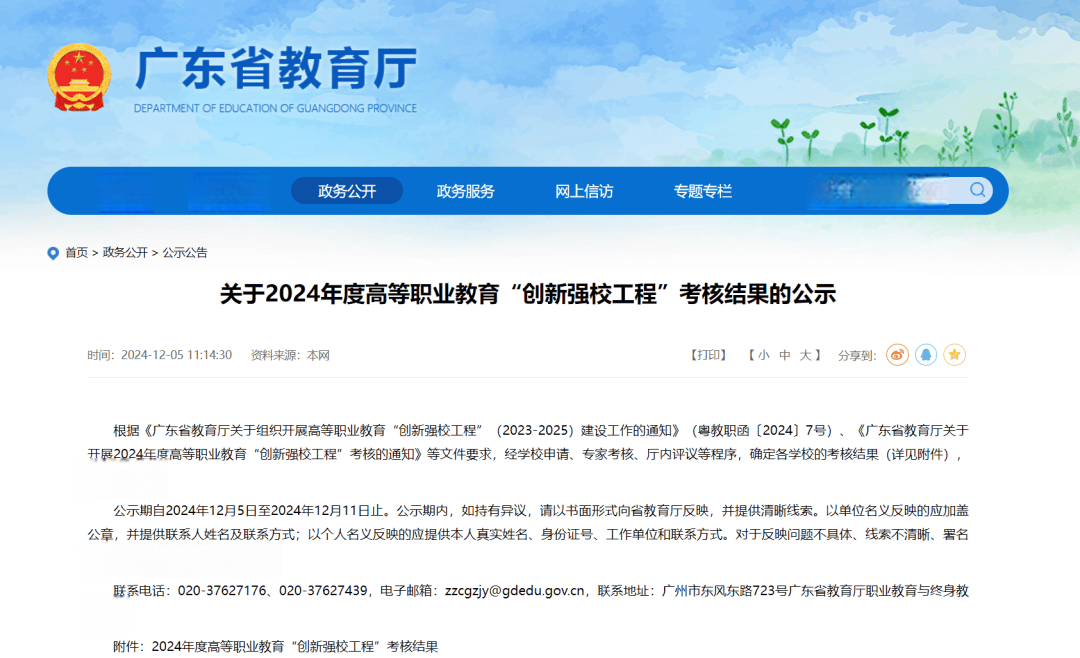Click email zzcgzjy@gdedu.gov.cn
Image resolution: width=1080 pixels, height=658 pixels.
point(515,590)
